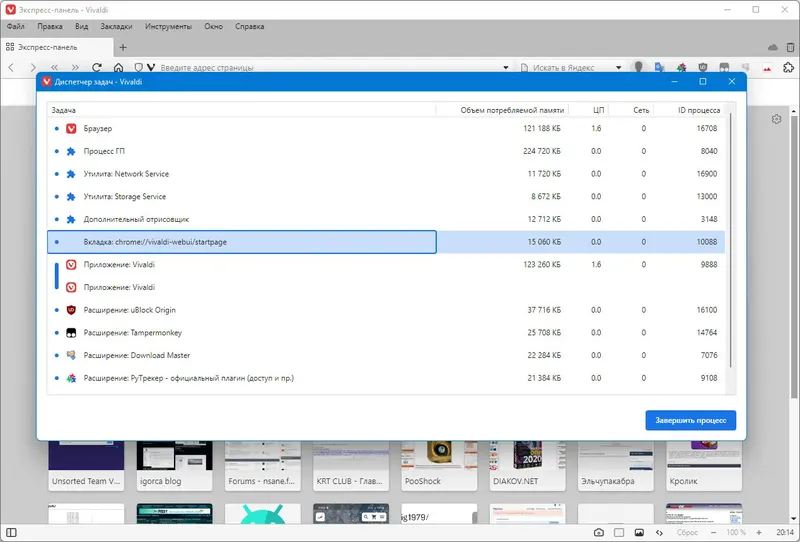Screen dimensions: 800x542
Task: Open the shield tracker blocker icon
Action: (138, 67)
